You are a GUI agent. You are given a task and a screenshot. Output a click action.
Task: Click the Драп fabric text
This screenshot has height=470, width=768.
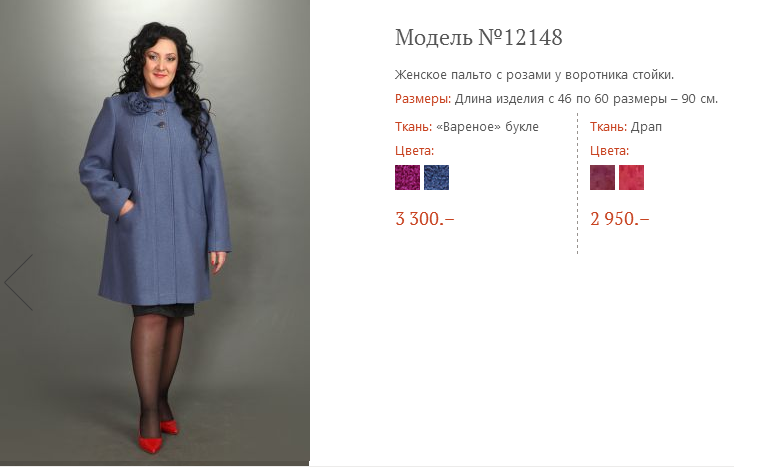click(646, 127)
